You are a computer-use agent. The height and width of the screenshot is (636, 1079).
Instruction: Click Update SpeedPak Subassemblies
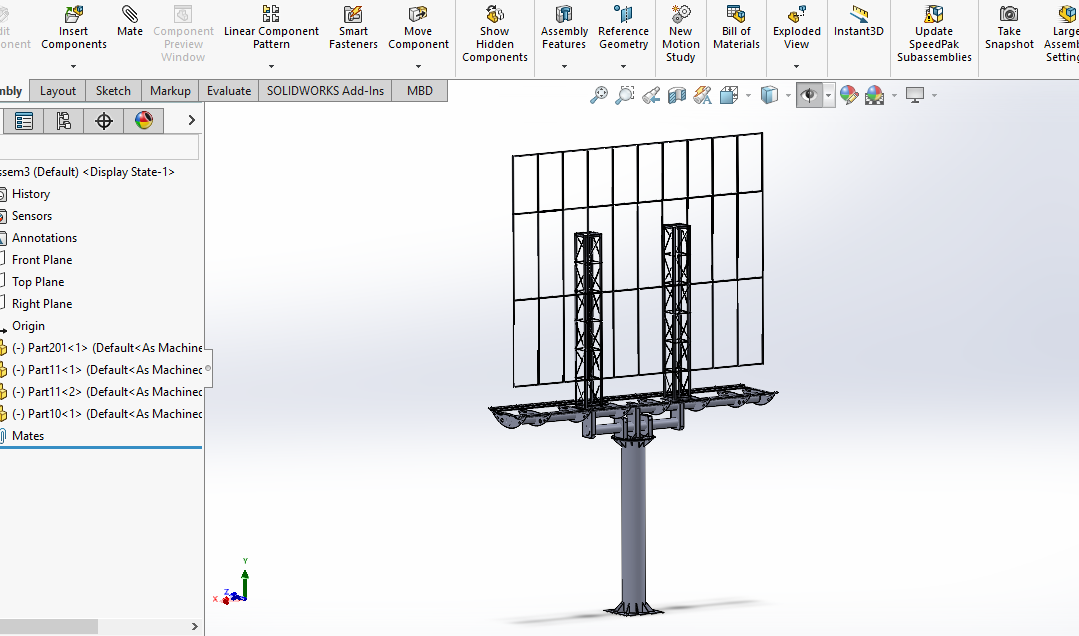(934, 34)
